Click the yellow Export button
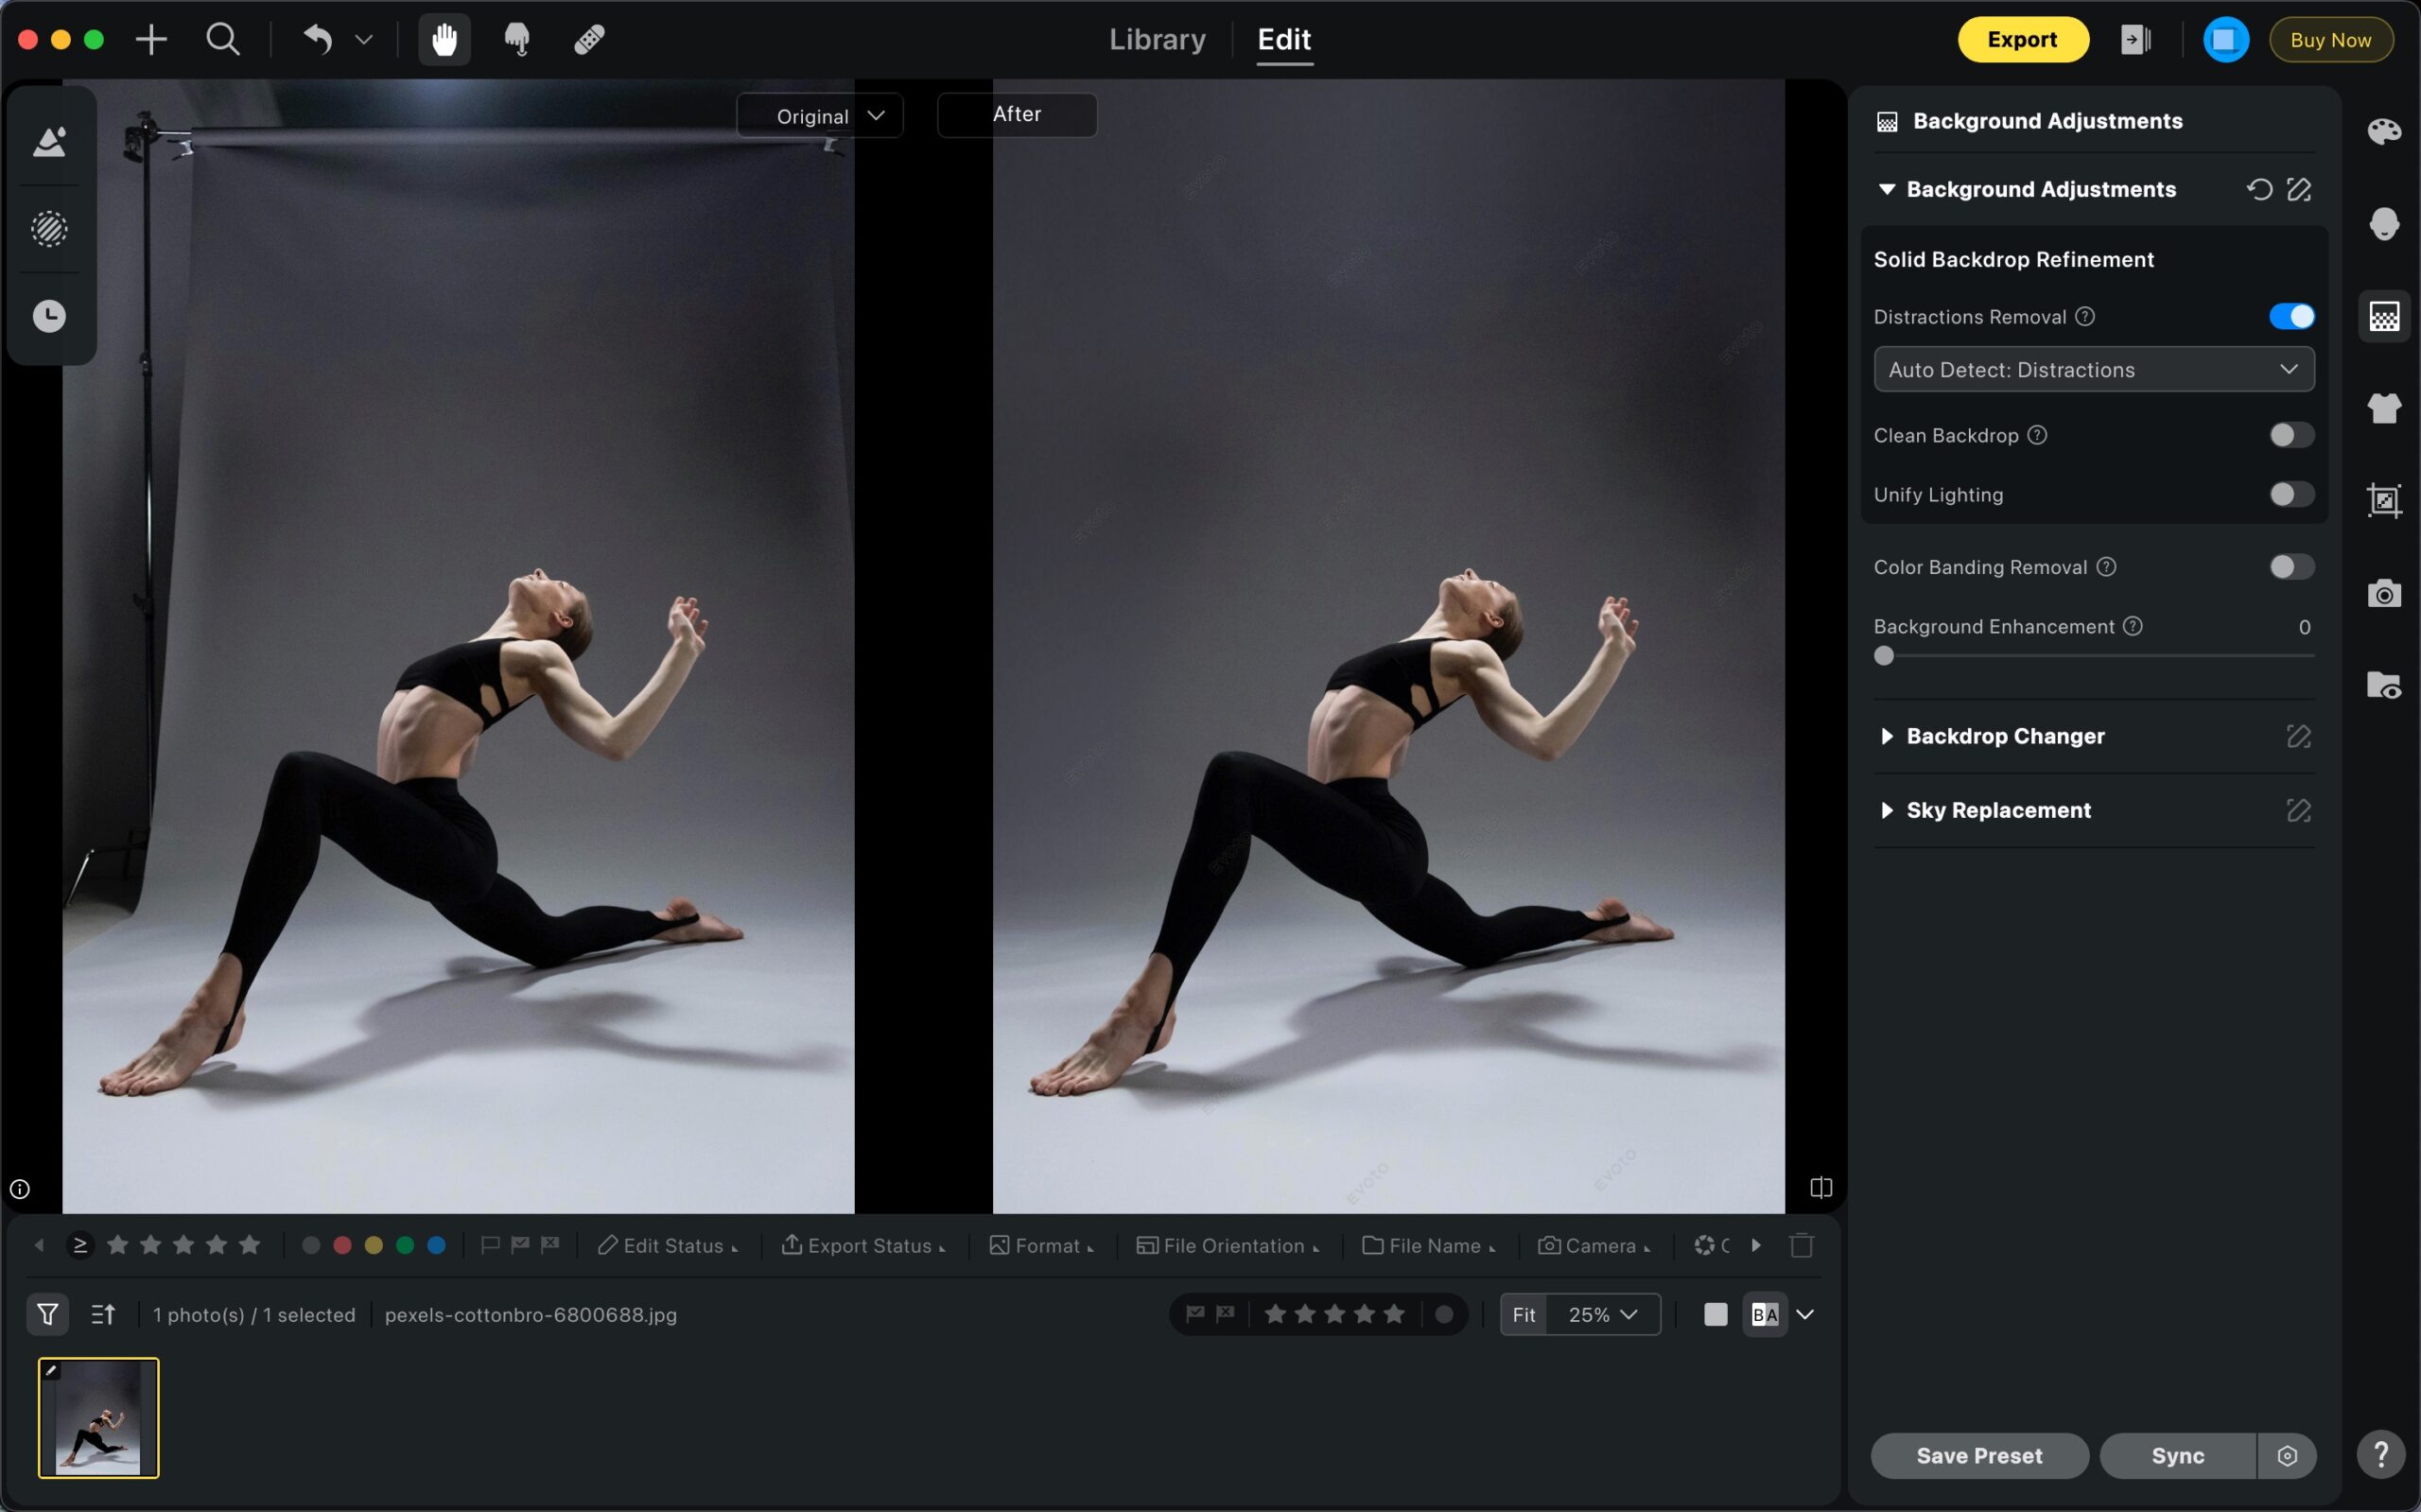2421x1512 pixels. tap(2022, 39)
